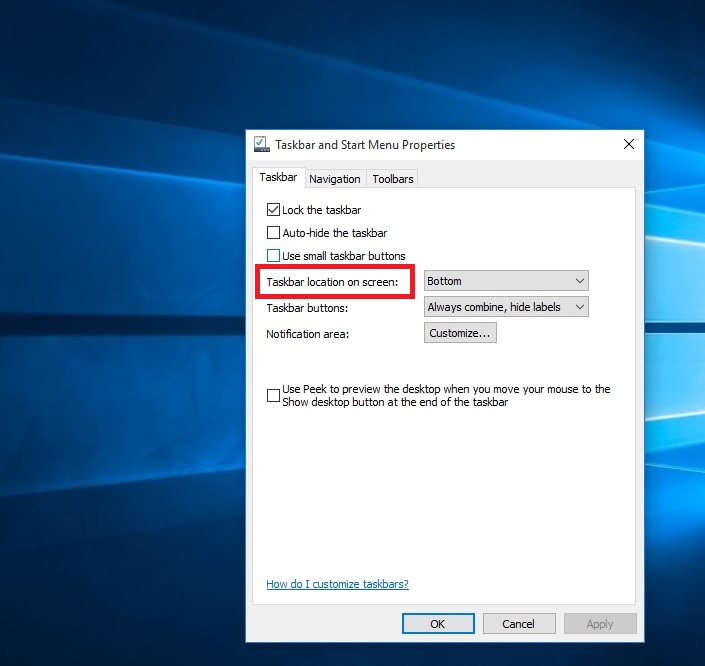Expand the taskbar location dropdown showing Bottom
705x666 pixels.
(506, 281)
